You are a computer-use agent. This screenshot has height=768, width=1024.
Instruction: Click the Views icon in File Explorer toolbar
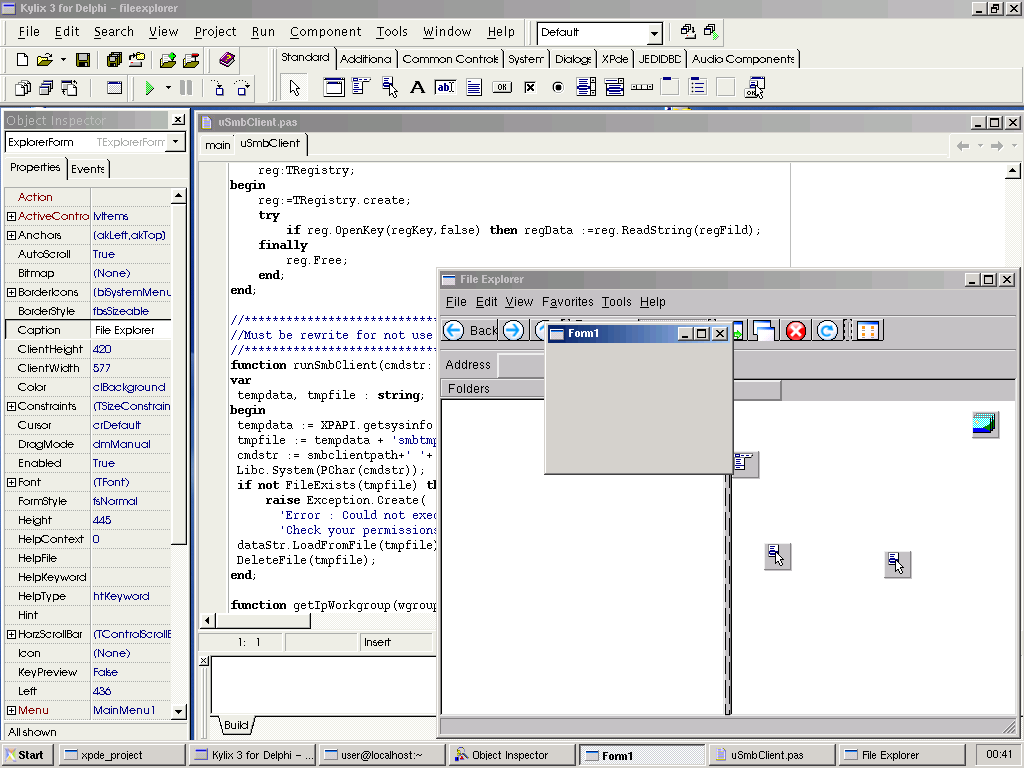tap(868, 331)
